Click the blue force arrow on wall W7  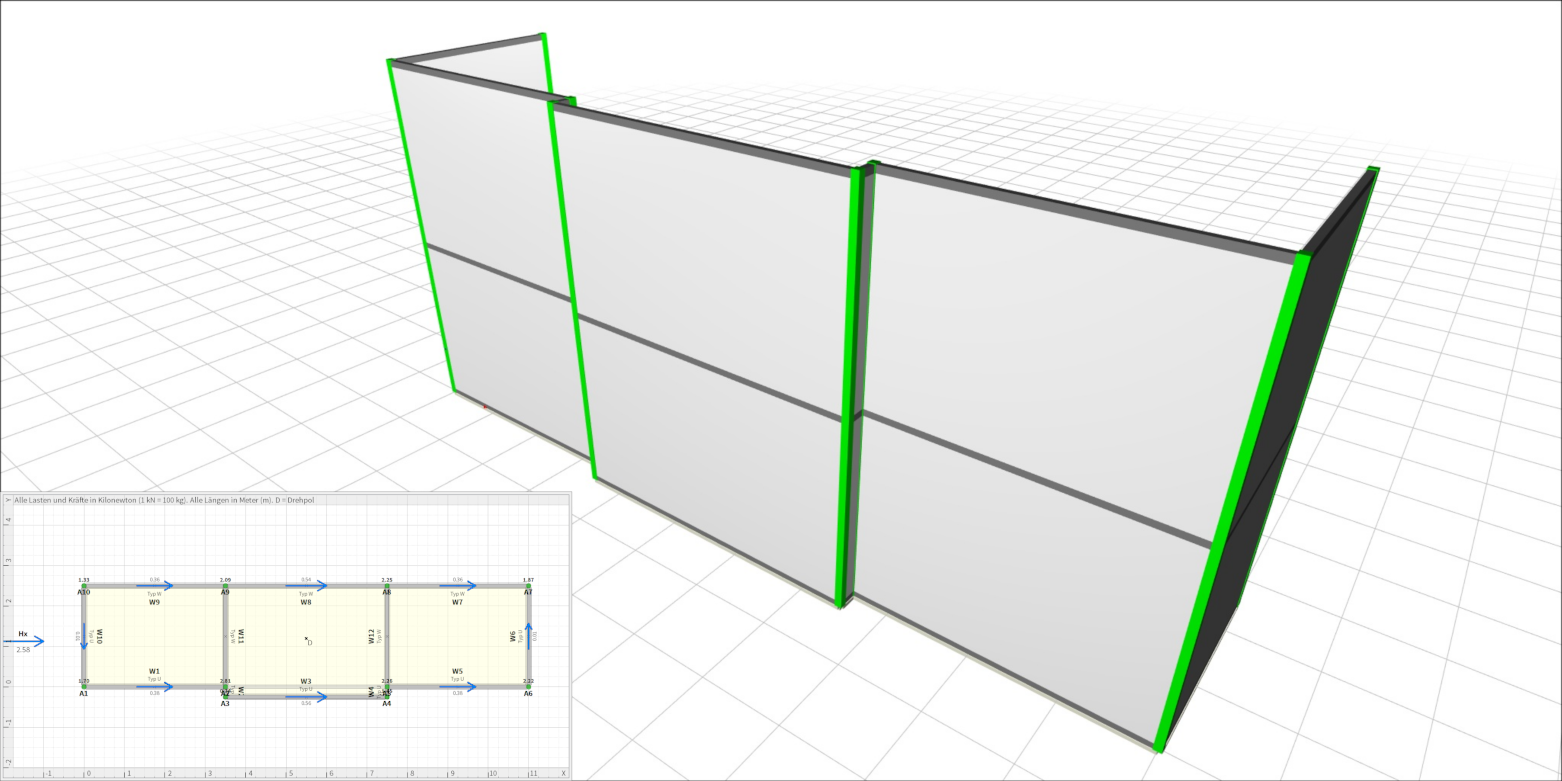(x=458, y=586)
